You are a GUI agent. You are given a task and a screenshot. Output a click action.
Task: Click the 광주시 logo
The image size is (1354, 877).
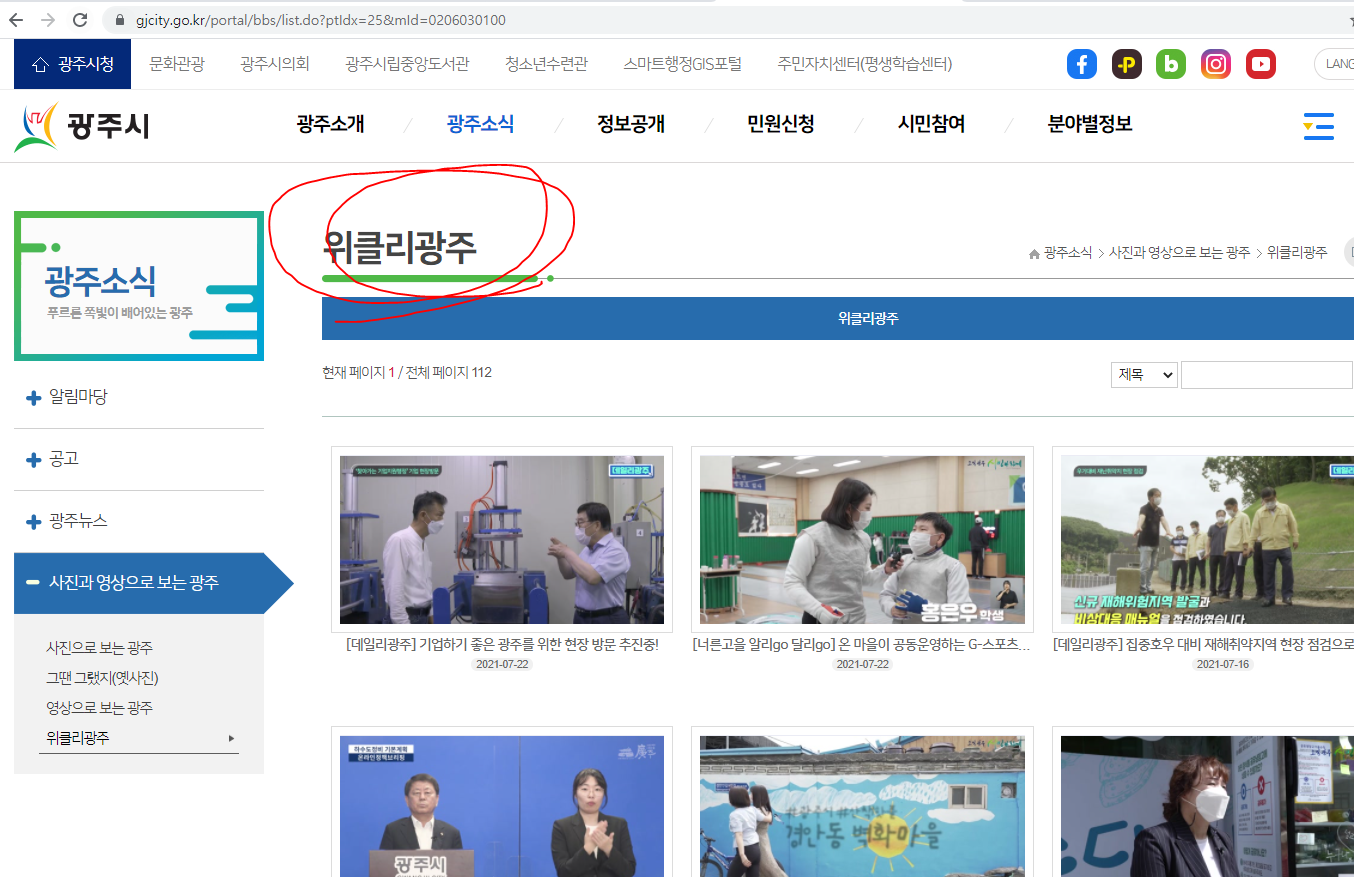[82, 127]
